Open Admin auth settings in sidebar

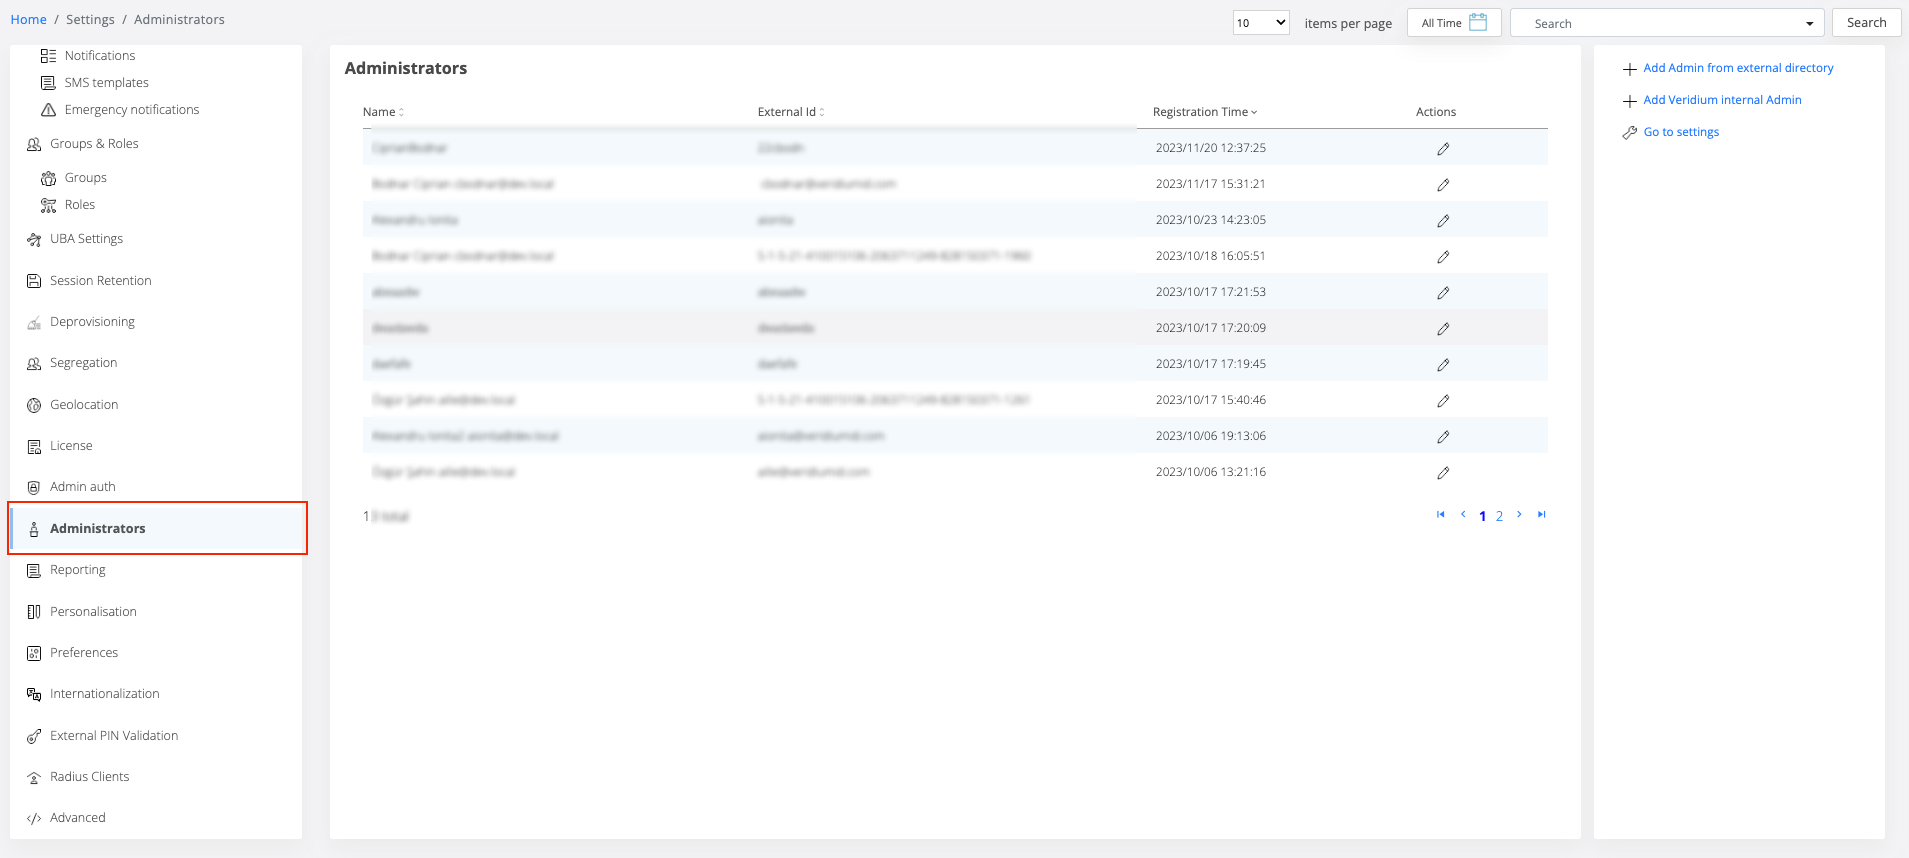pos(83,487)
